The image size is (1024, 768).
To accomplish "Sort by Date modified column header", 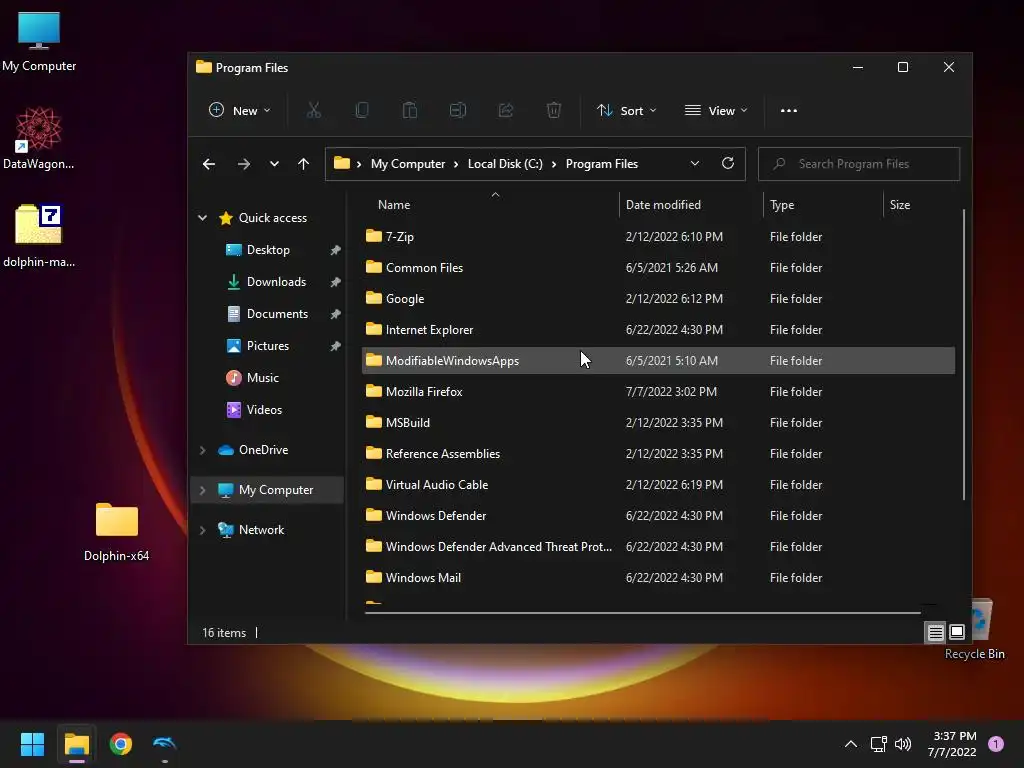I will [691, 205].
